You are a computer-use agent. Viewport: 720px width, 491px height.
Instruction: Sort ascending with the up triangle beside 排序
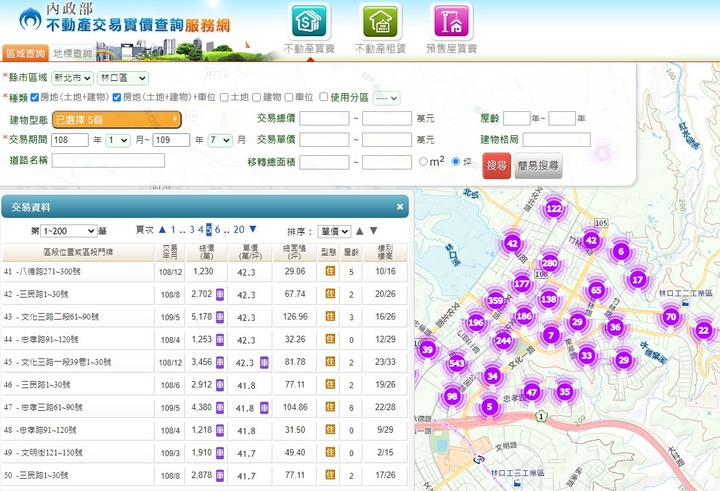360,231
